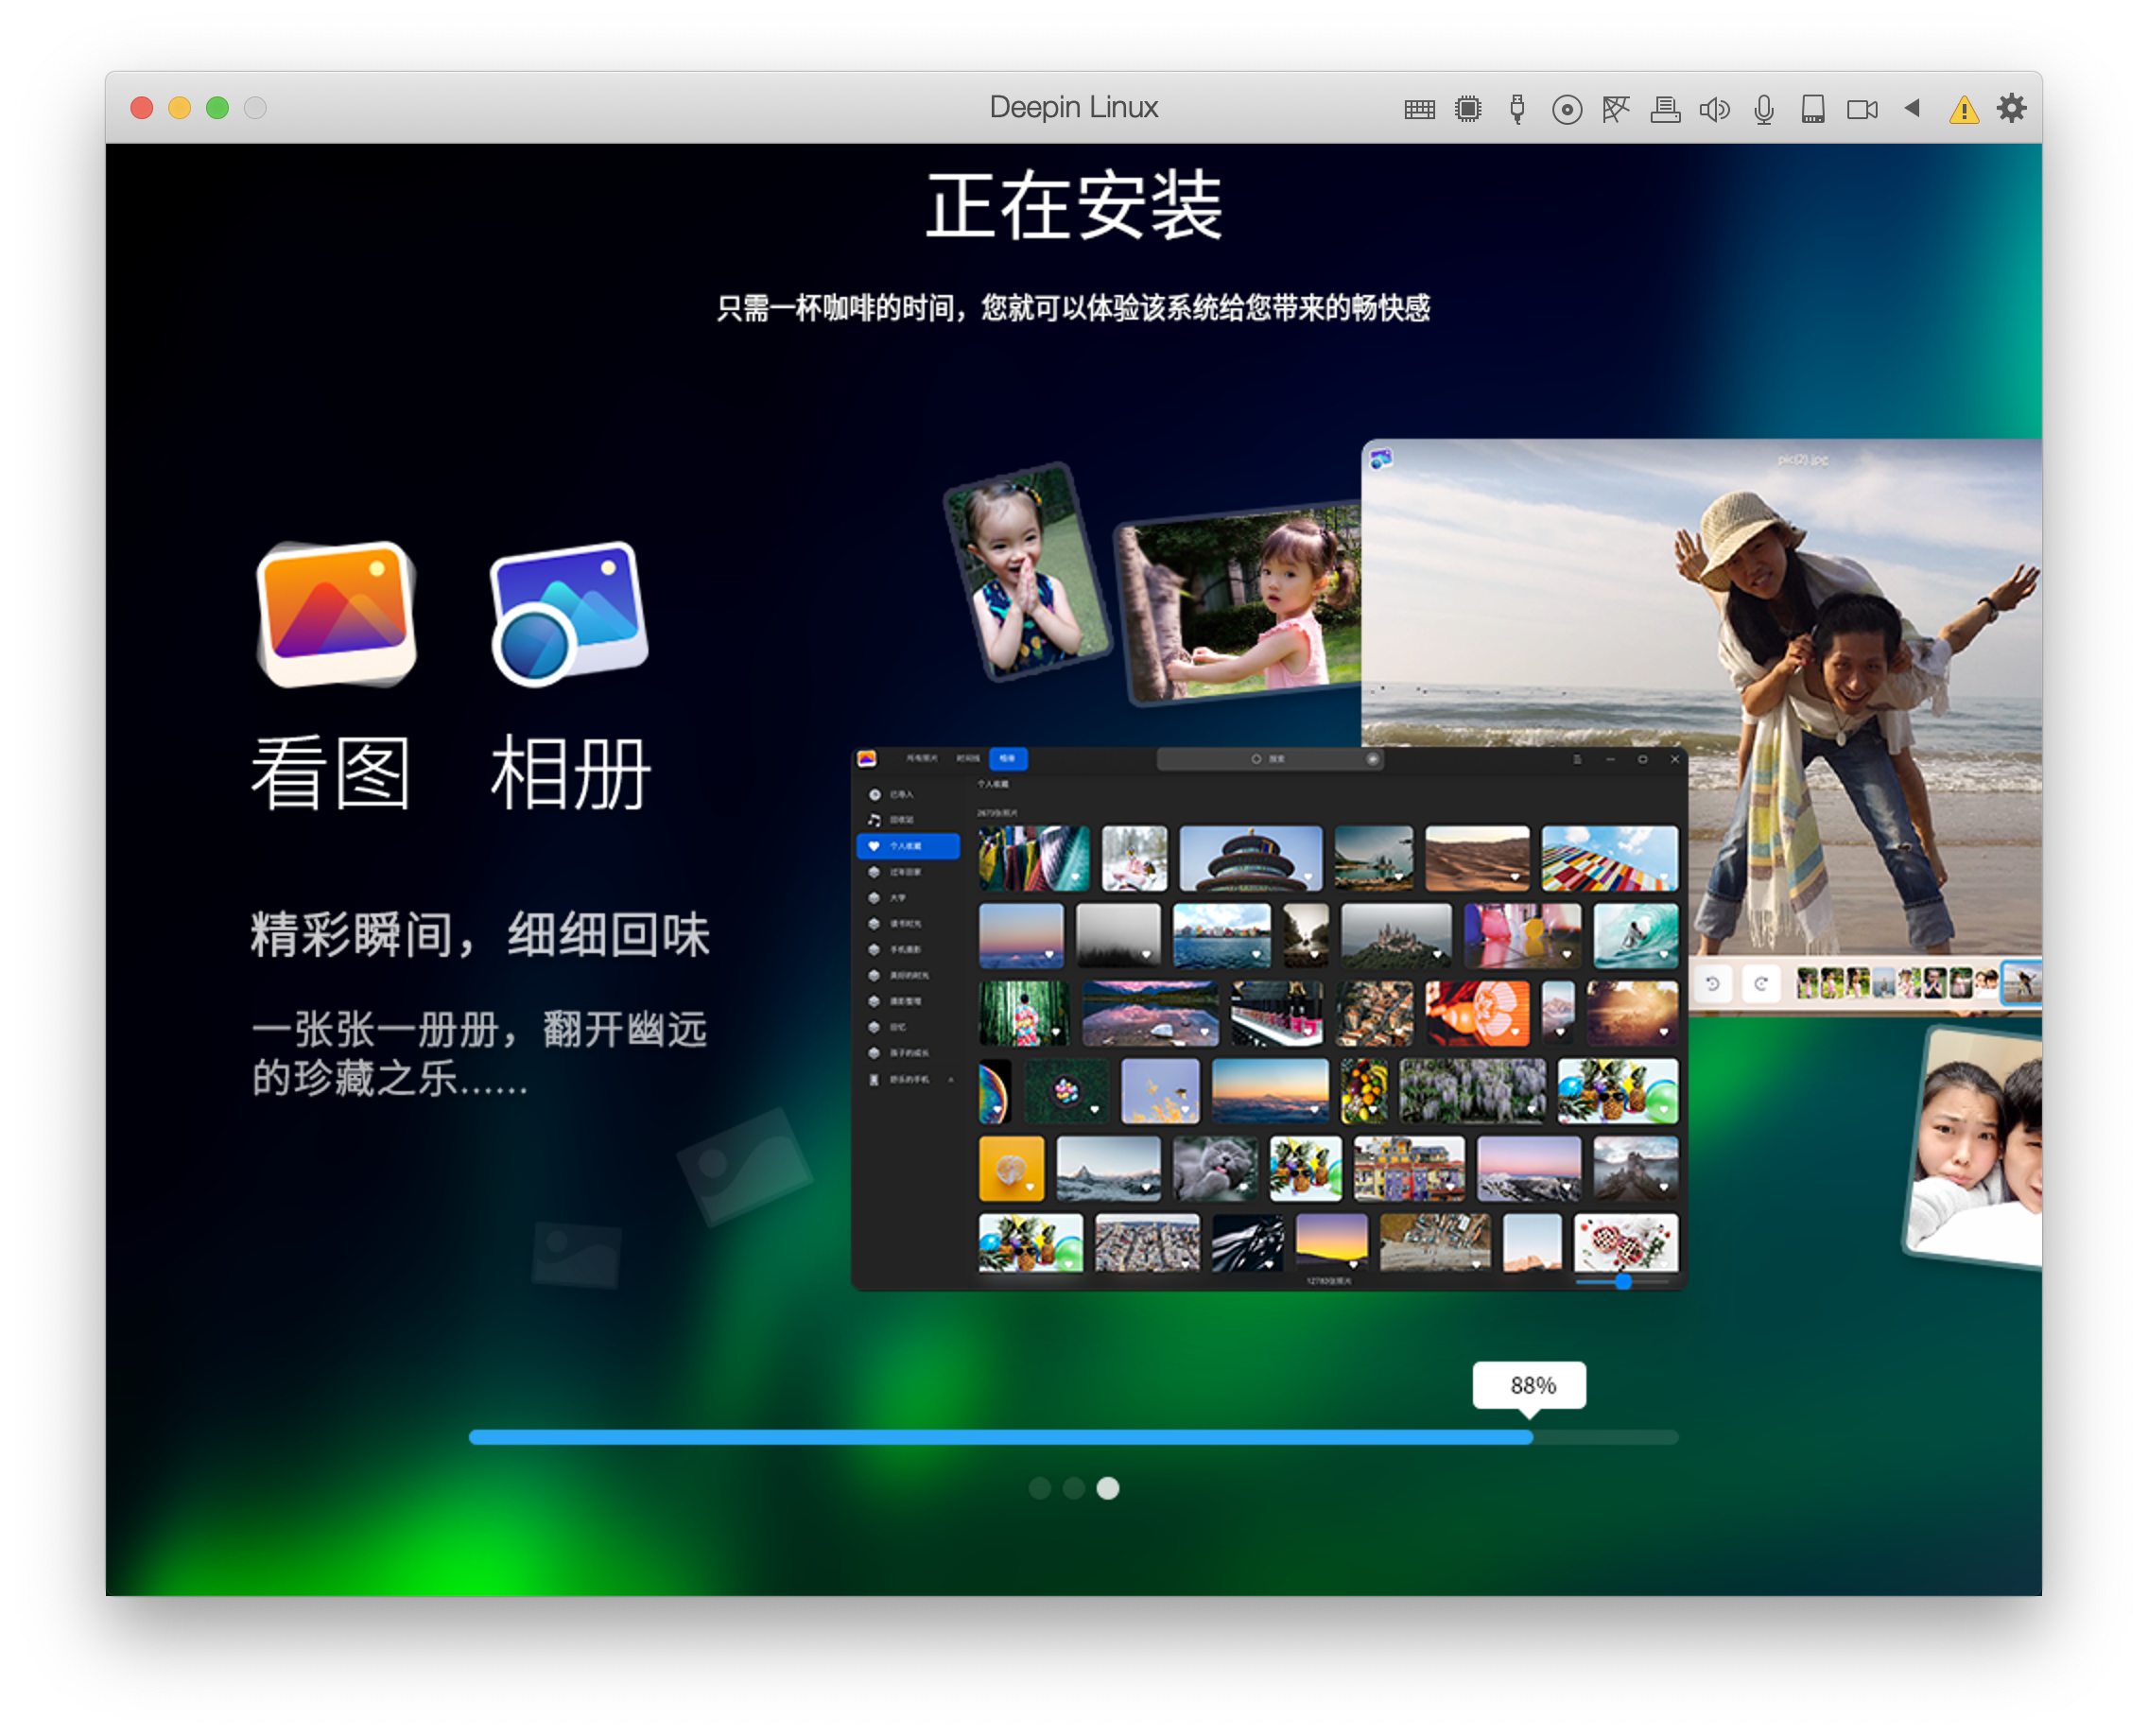The width and height of the screenshot is (2148, 1736).
Task: Click the Deepin Linux window title
Action: (1074, 107)
